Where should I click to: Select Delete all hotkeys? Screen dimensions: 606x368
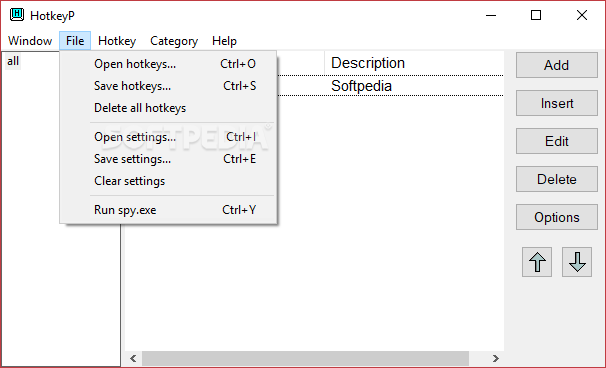168,108
